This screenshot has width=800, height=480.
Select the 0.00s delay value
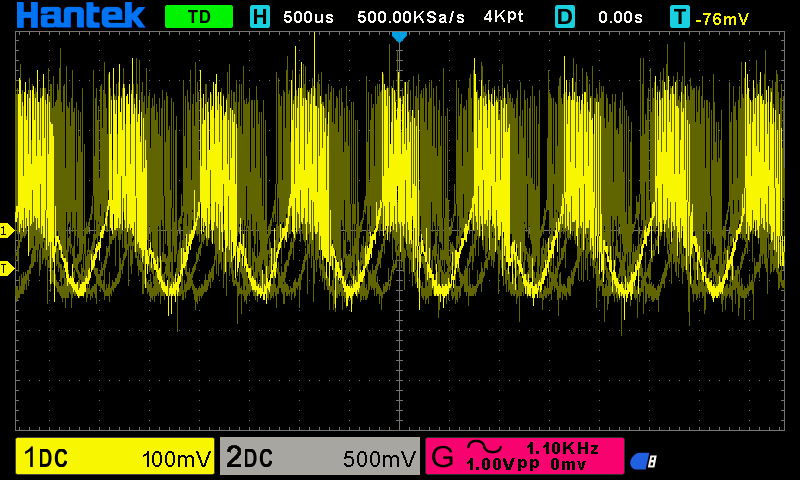click(620, 17)
